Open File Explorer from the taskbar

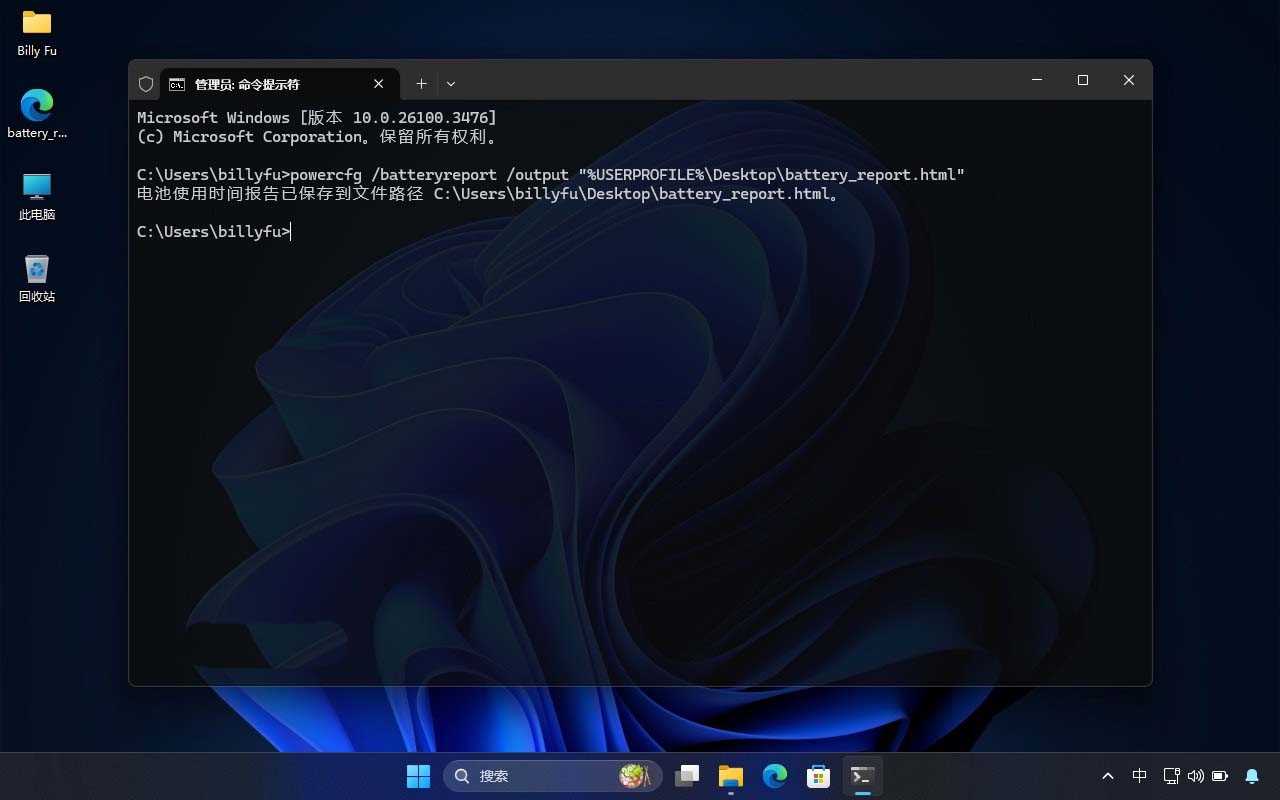(730, 775)
